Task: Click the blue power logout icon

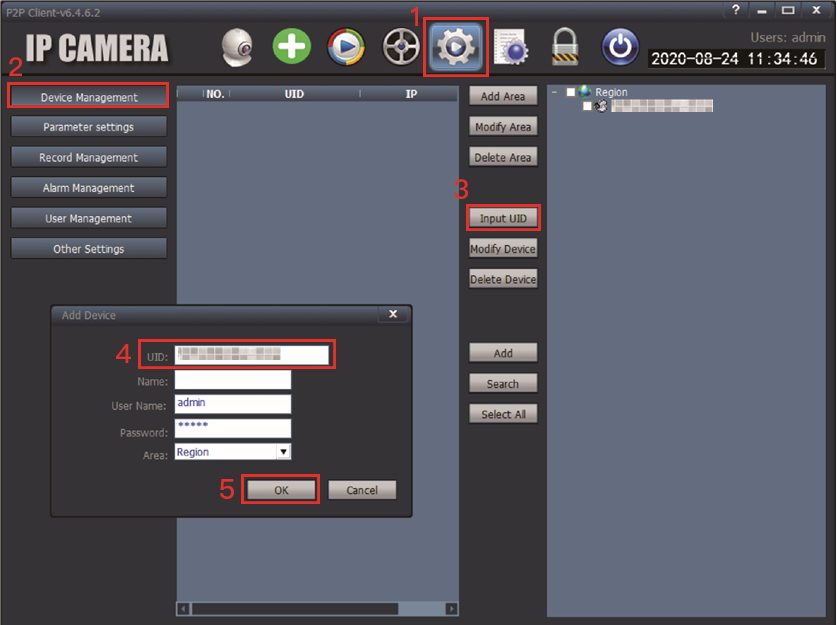Action: click(x=620, y=47)
